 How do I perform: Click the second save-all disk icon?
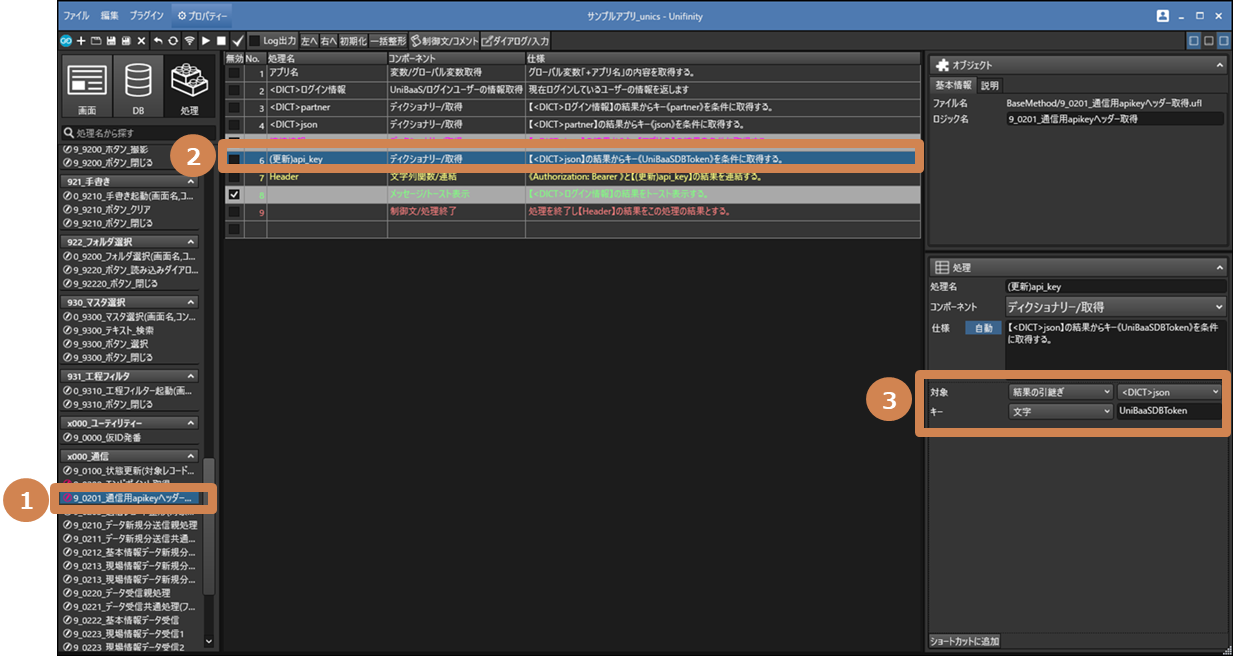(x=125, y=41)
